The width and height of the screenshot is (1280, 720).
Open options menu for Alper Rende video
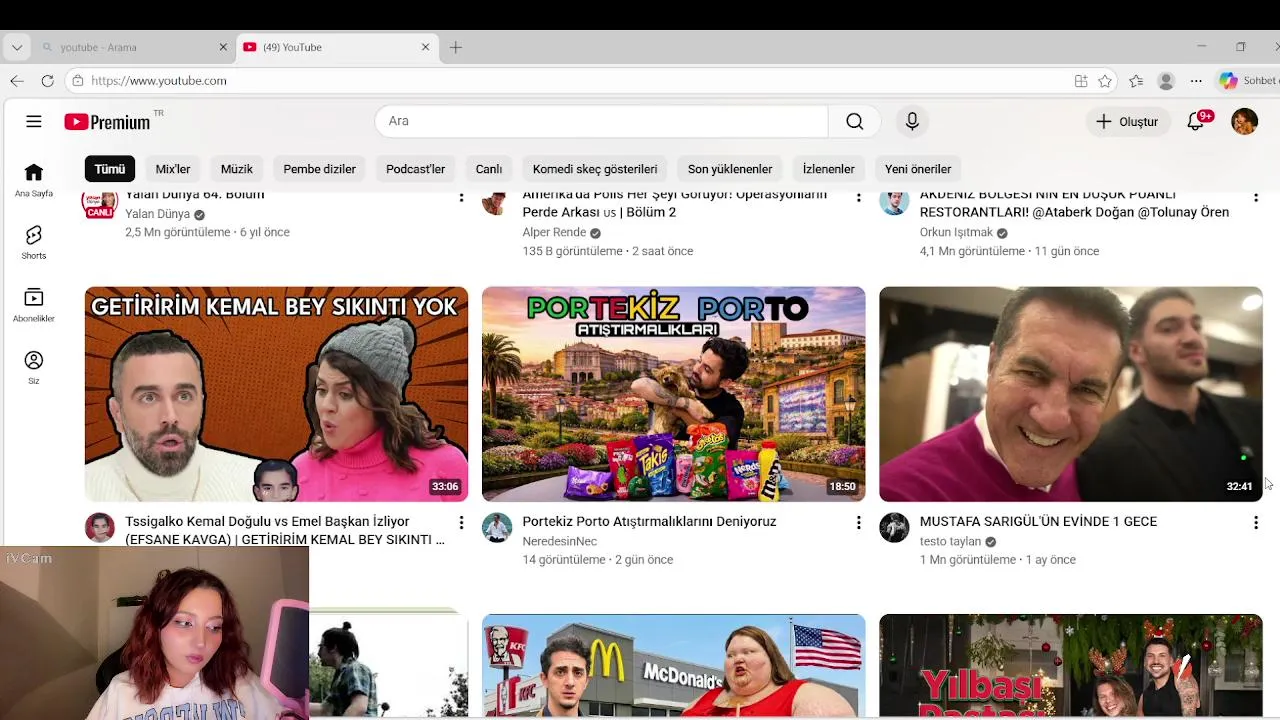point(858,197)
